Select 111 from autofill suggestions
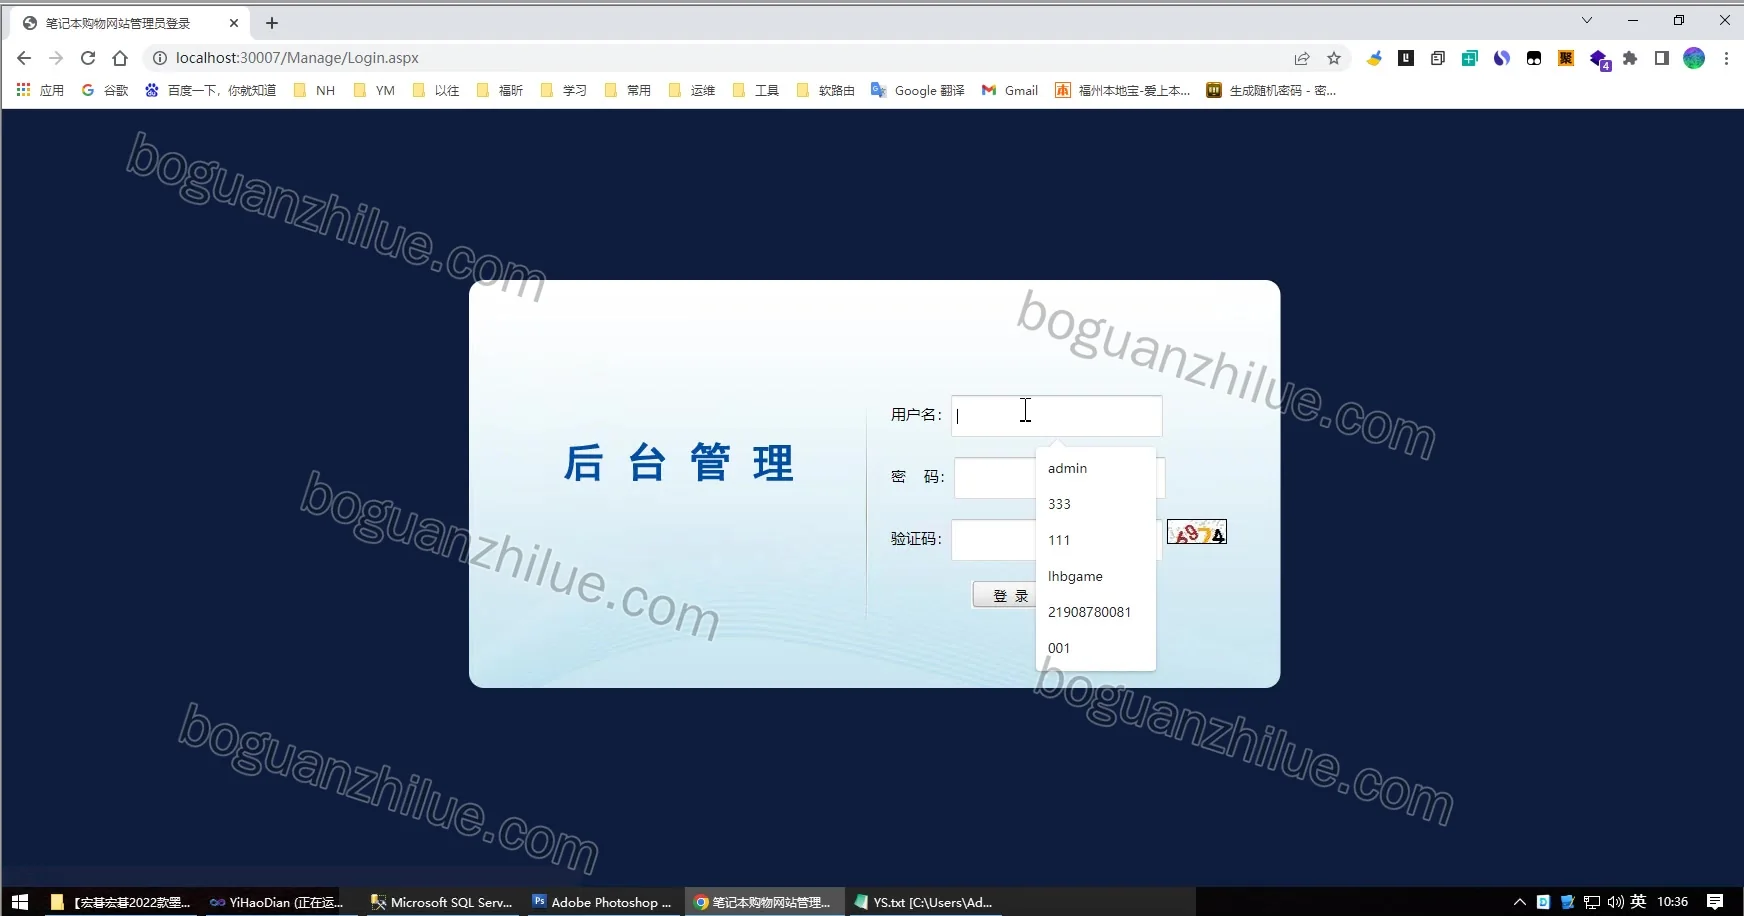1744x916 pixels. click(x=1096, y=540)
